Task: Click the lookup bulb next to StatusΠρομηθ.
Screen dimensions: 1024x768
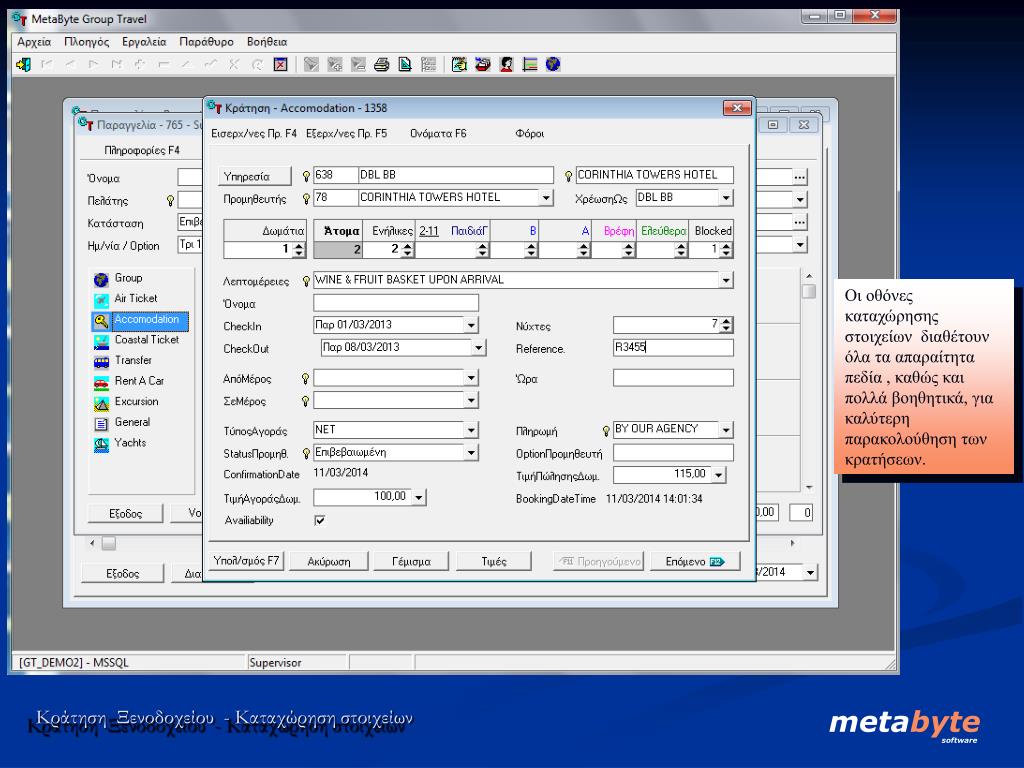Action: [x=306, y=453]
